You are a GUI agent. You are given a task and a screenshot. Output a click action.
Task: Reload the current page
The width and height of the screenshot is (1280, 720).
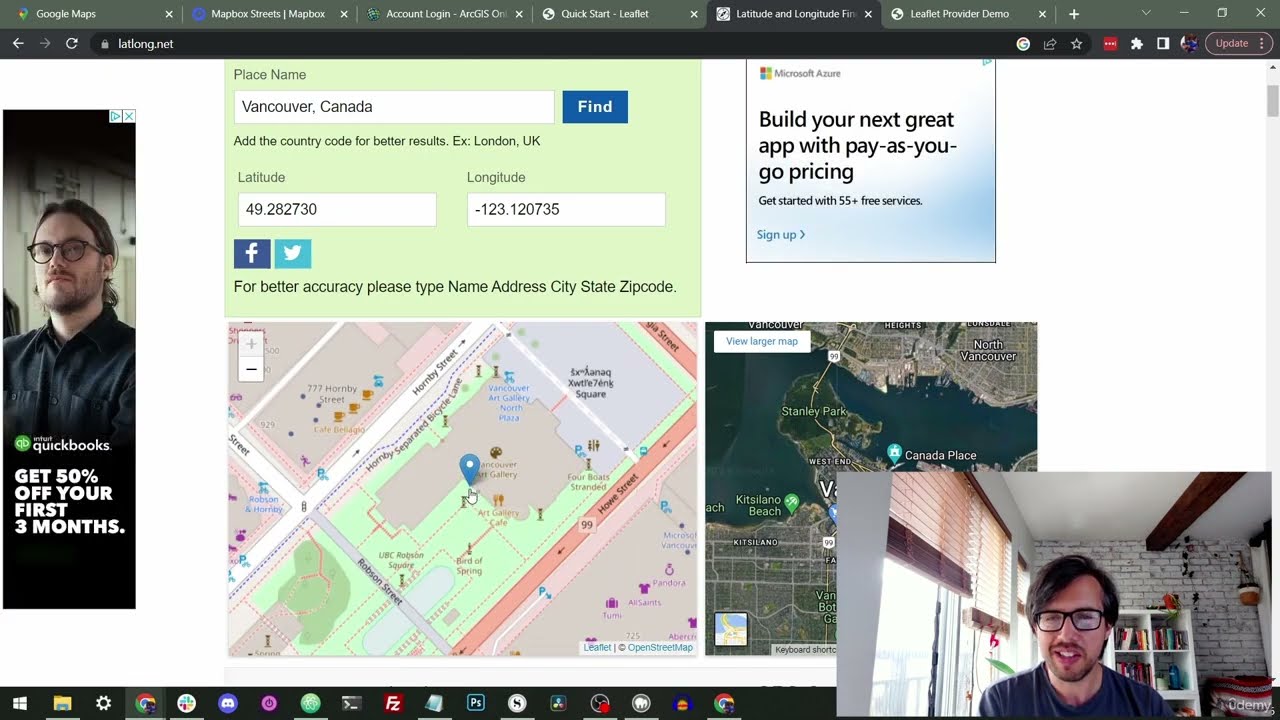(x=72, y=44)
